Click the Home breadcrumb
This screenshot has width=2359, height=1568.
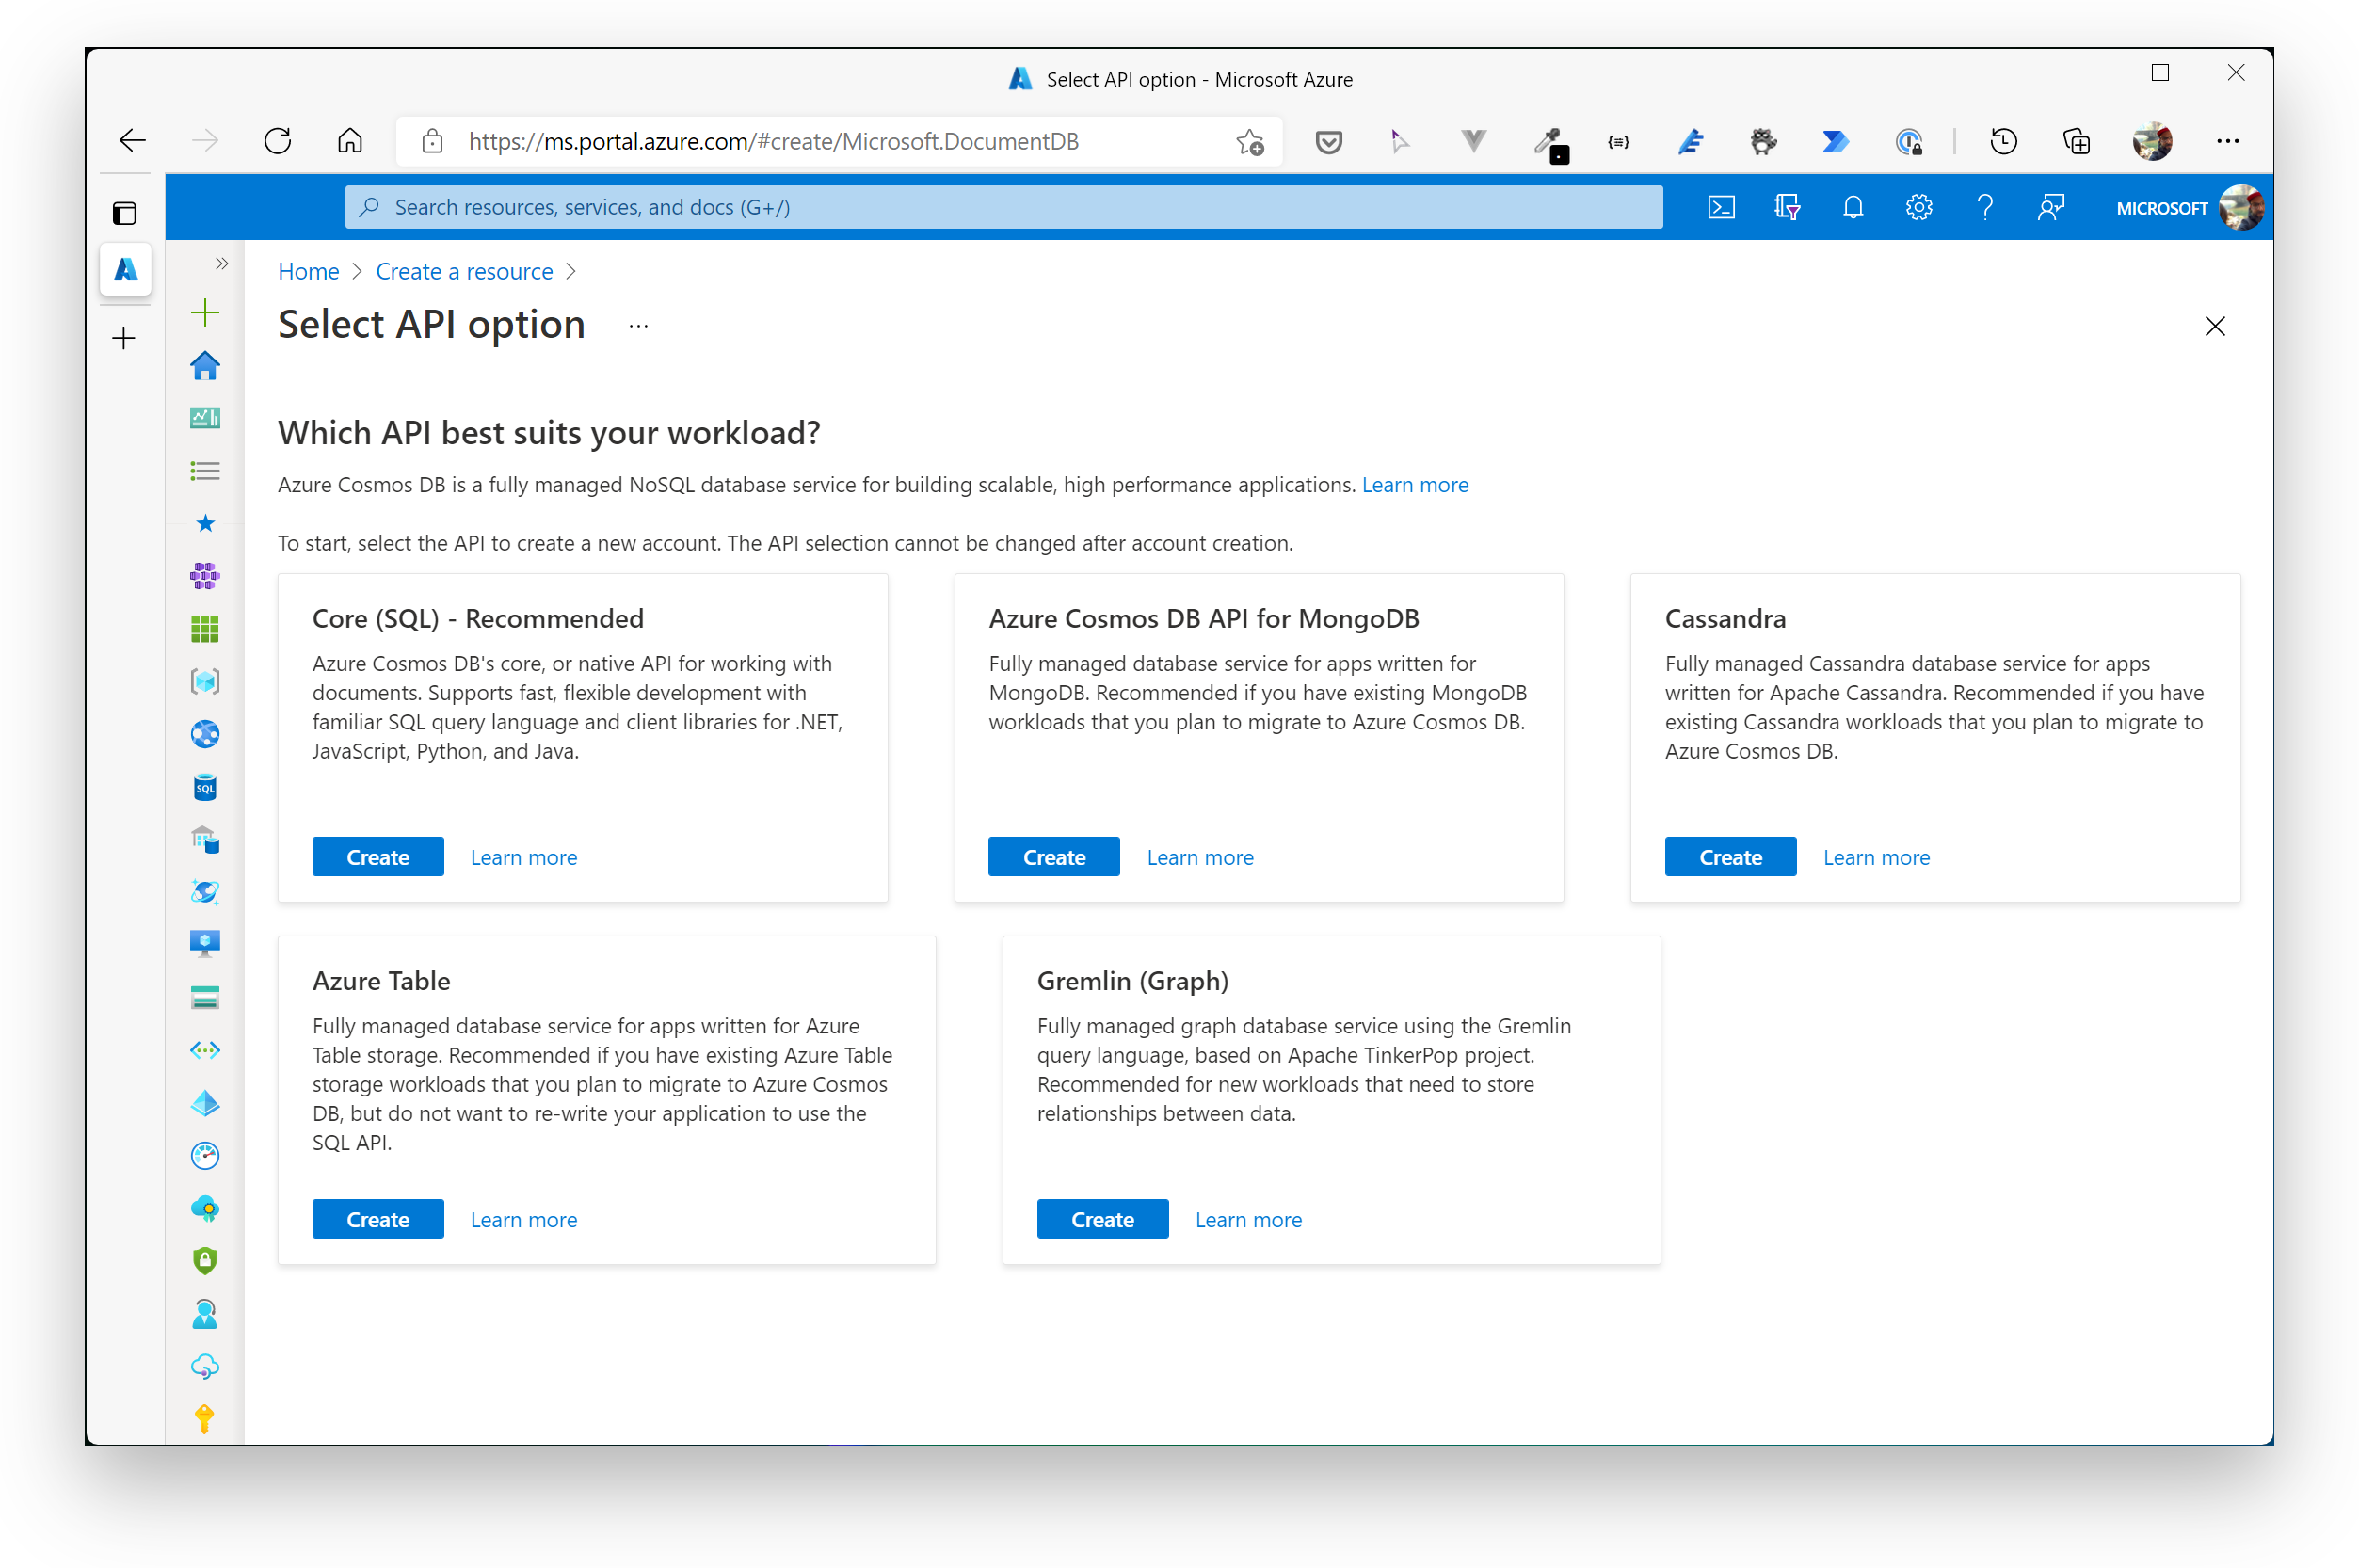click(x=308, y=271)
